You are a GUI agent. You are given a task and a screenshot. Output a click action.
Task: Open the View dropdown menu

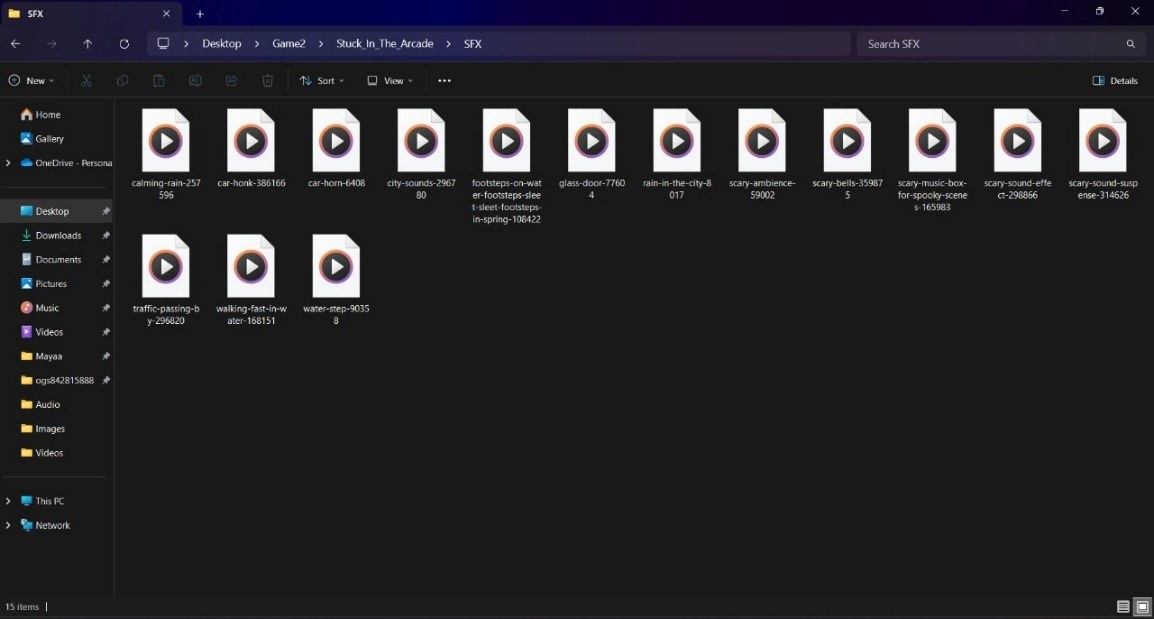click(390, 81)
